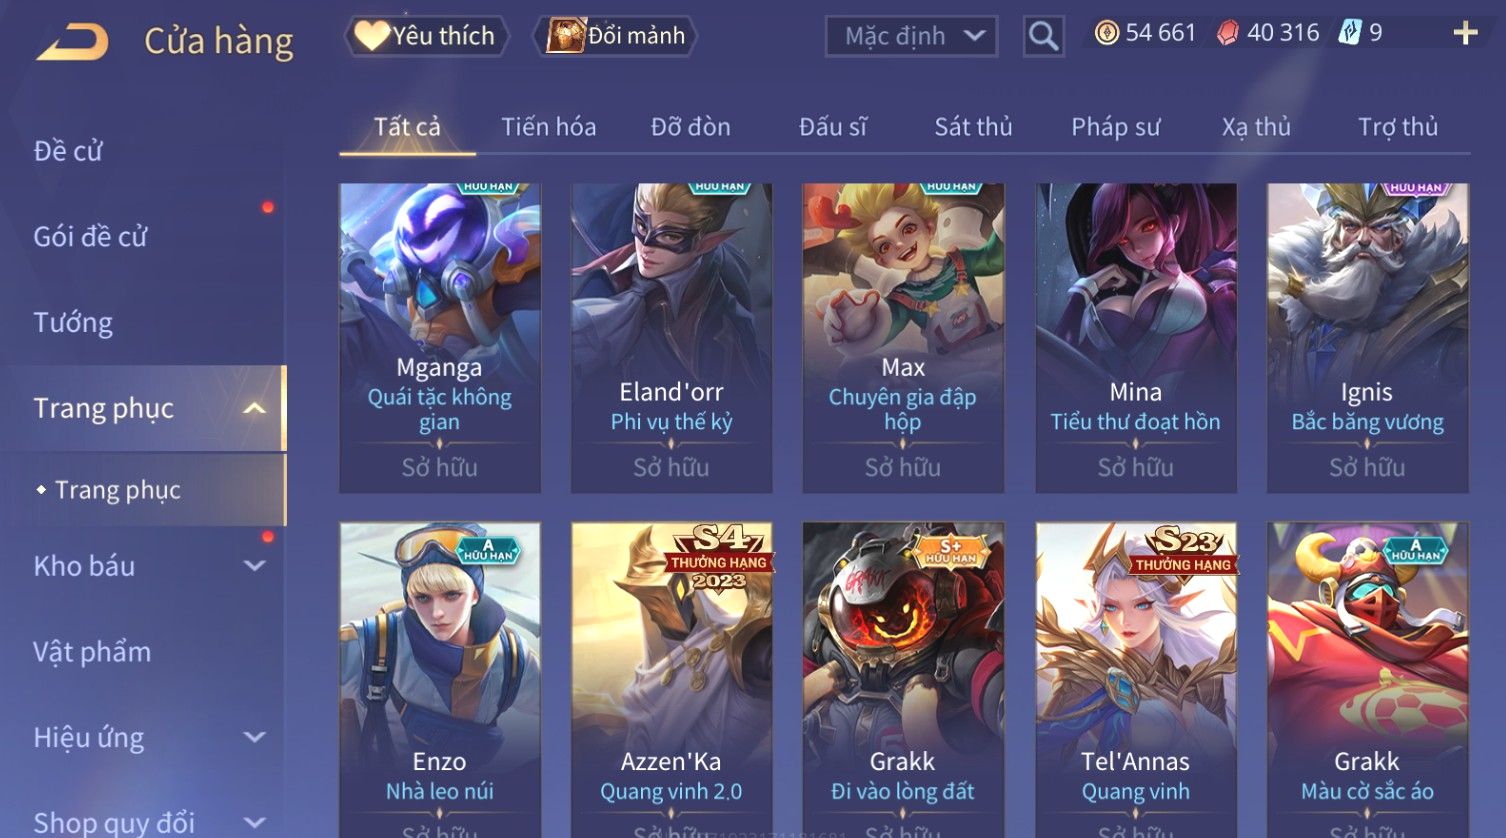1506x838 pixels.
Task: Open the search magnifier icon
Action: [1043, 37]
